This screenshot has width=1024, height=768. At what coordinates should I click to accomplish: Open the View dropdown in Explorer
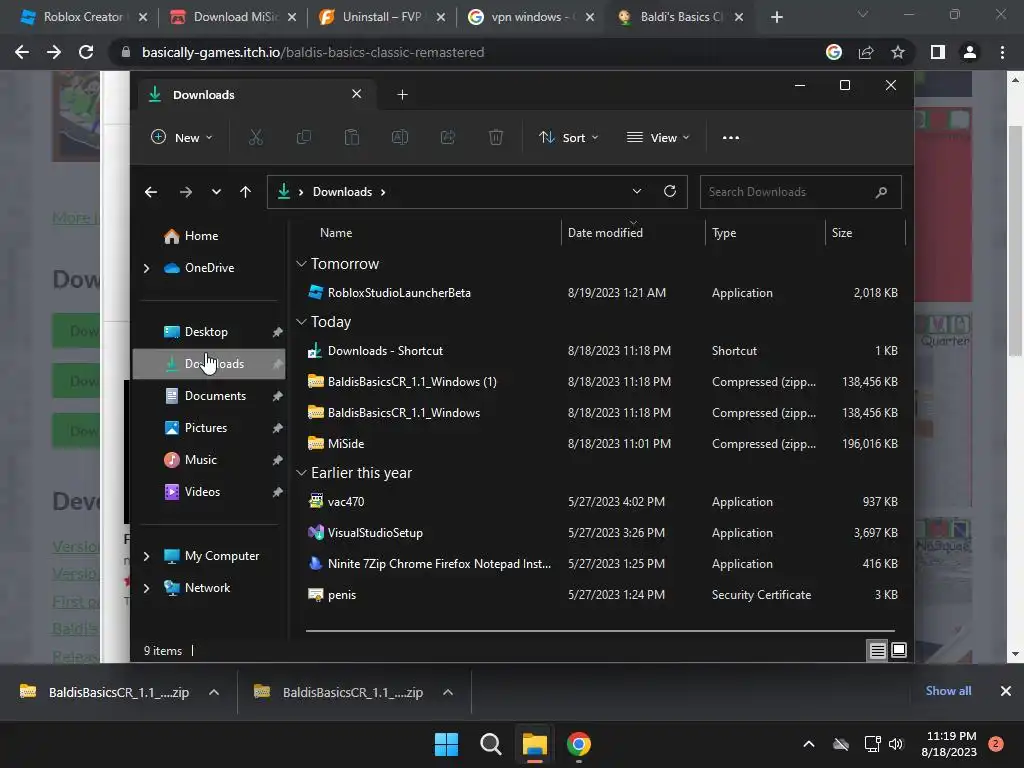click(x=658, y=137)
